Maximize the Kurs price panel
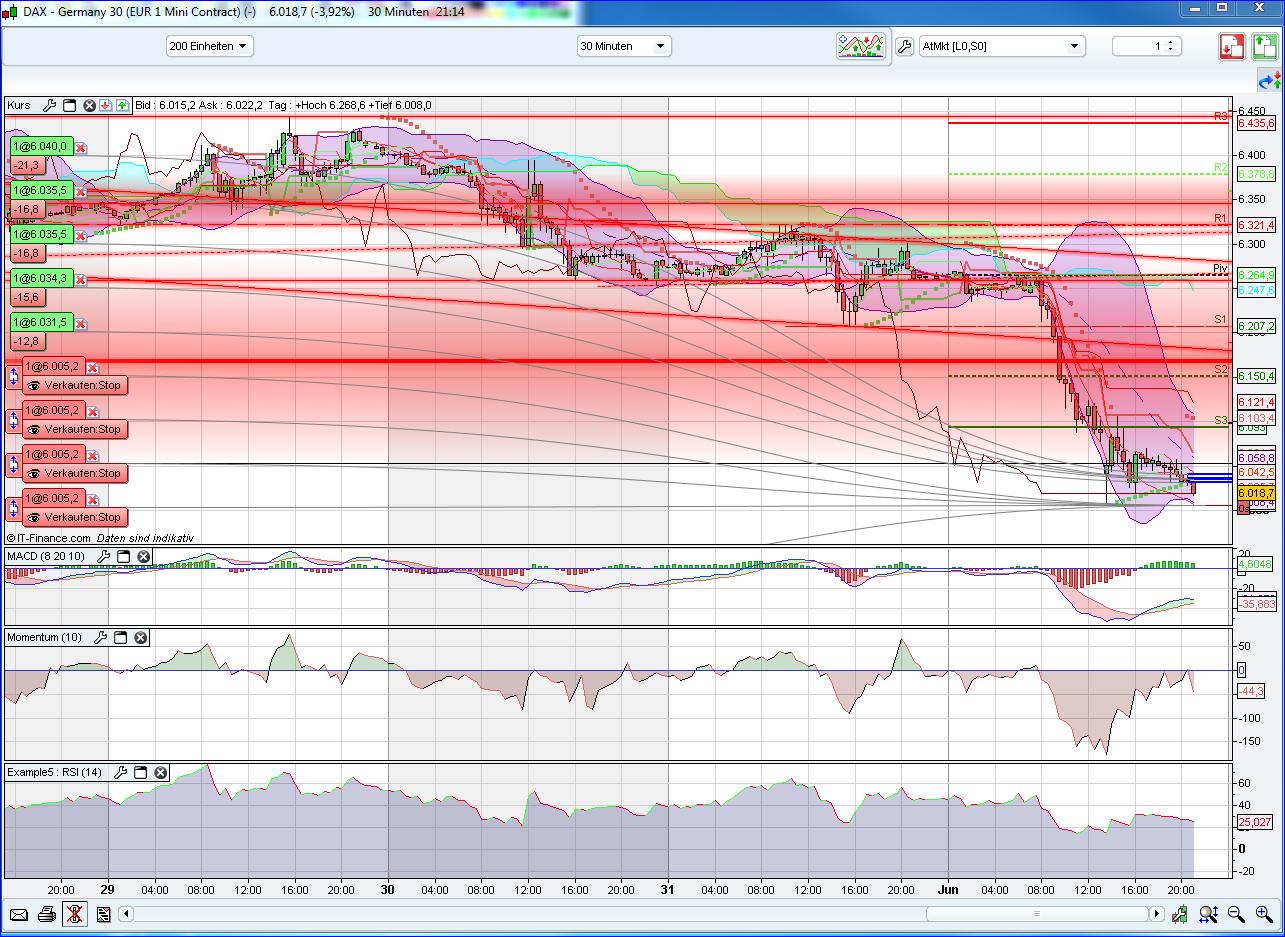 pyautogui.click(x=70, y=105)
